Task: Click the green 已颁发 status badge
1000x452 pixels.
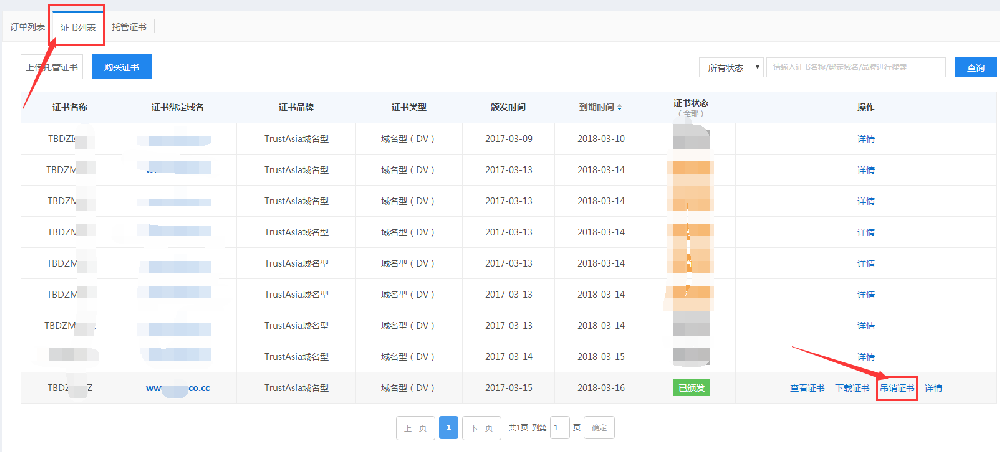Action: (x=691, y=388)
